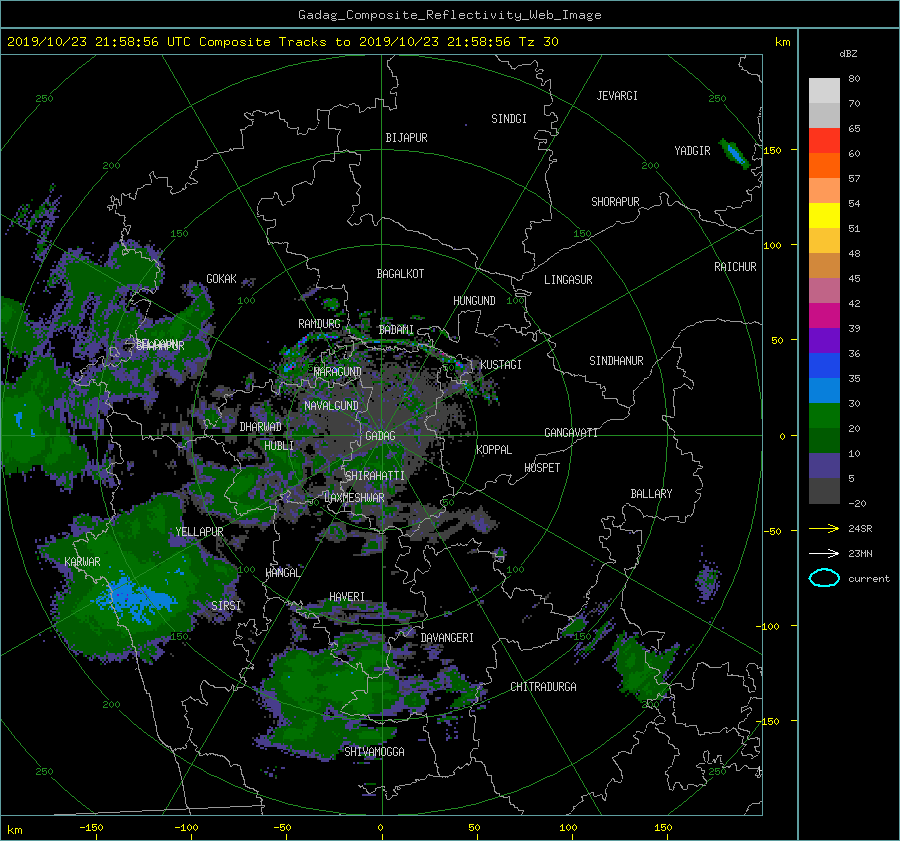Click the HANGAL label
Viewport: 900px width, 841px height.
click(282, 573)
